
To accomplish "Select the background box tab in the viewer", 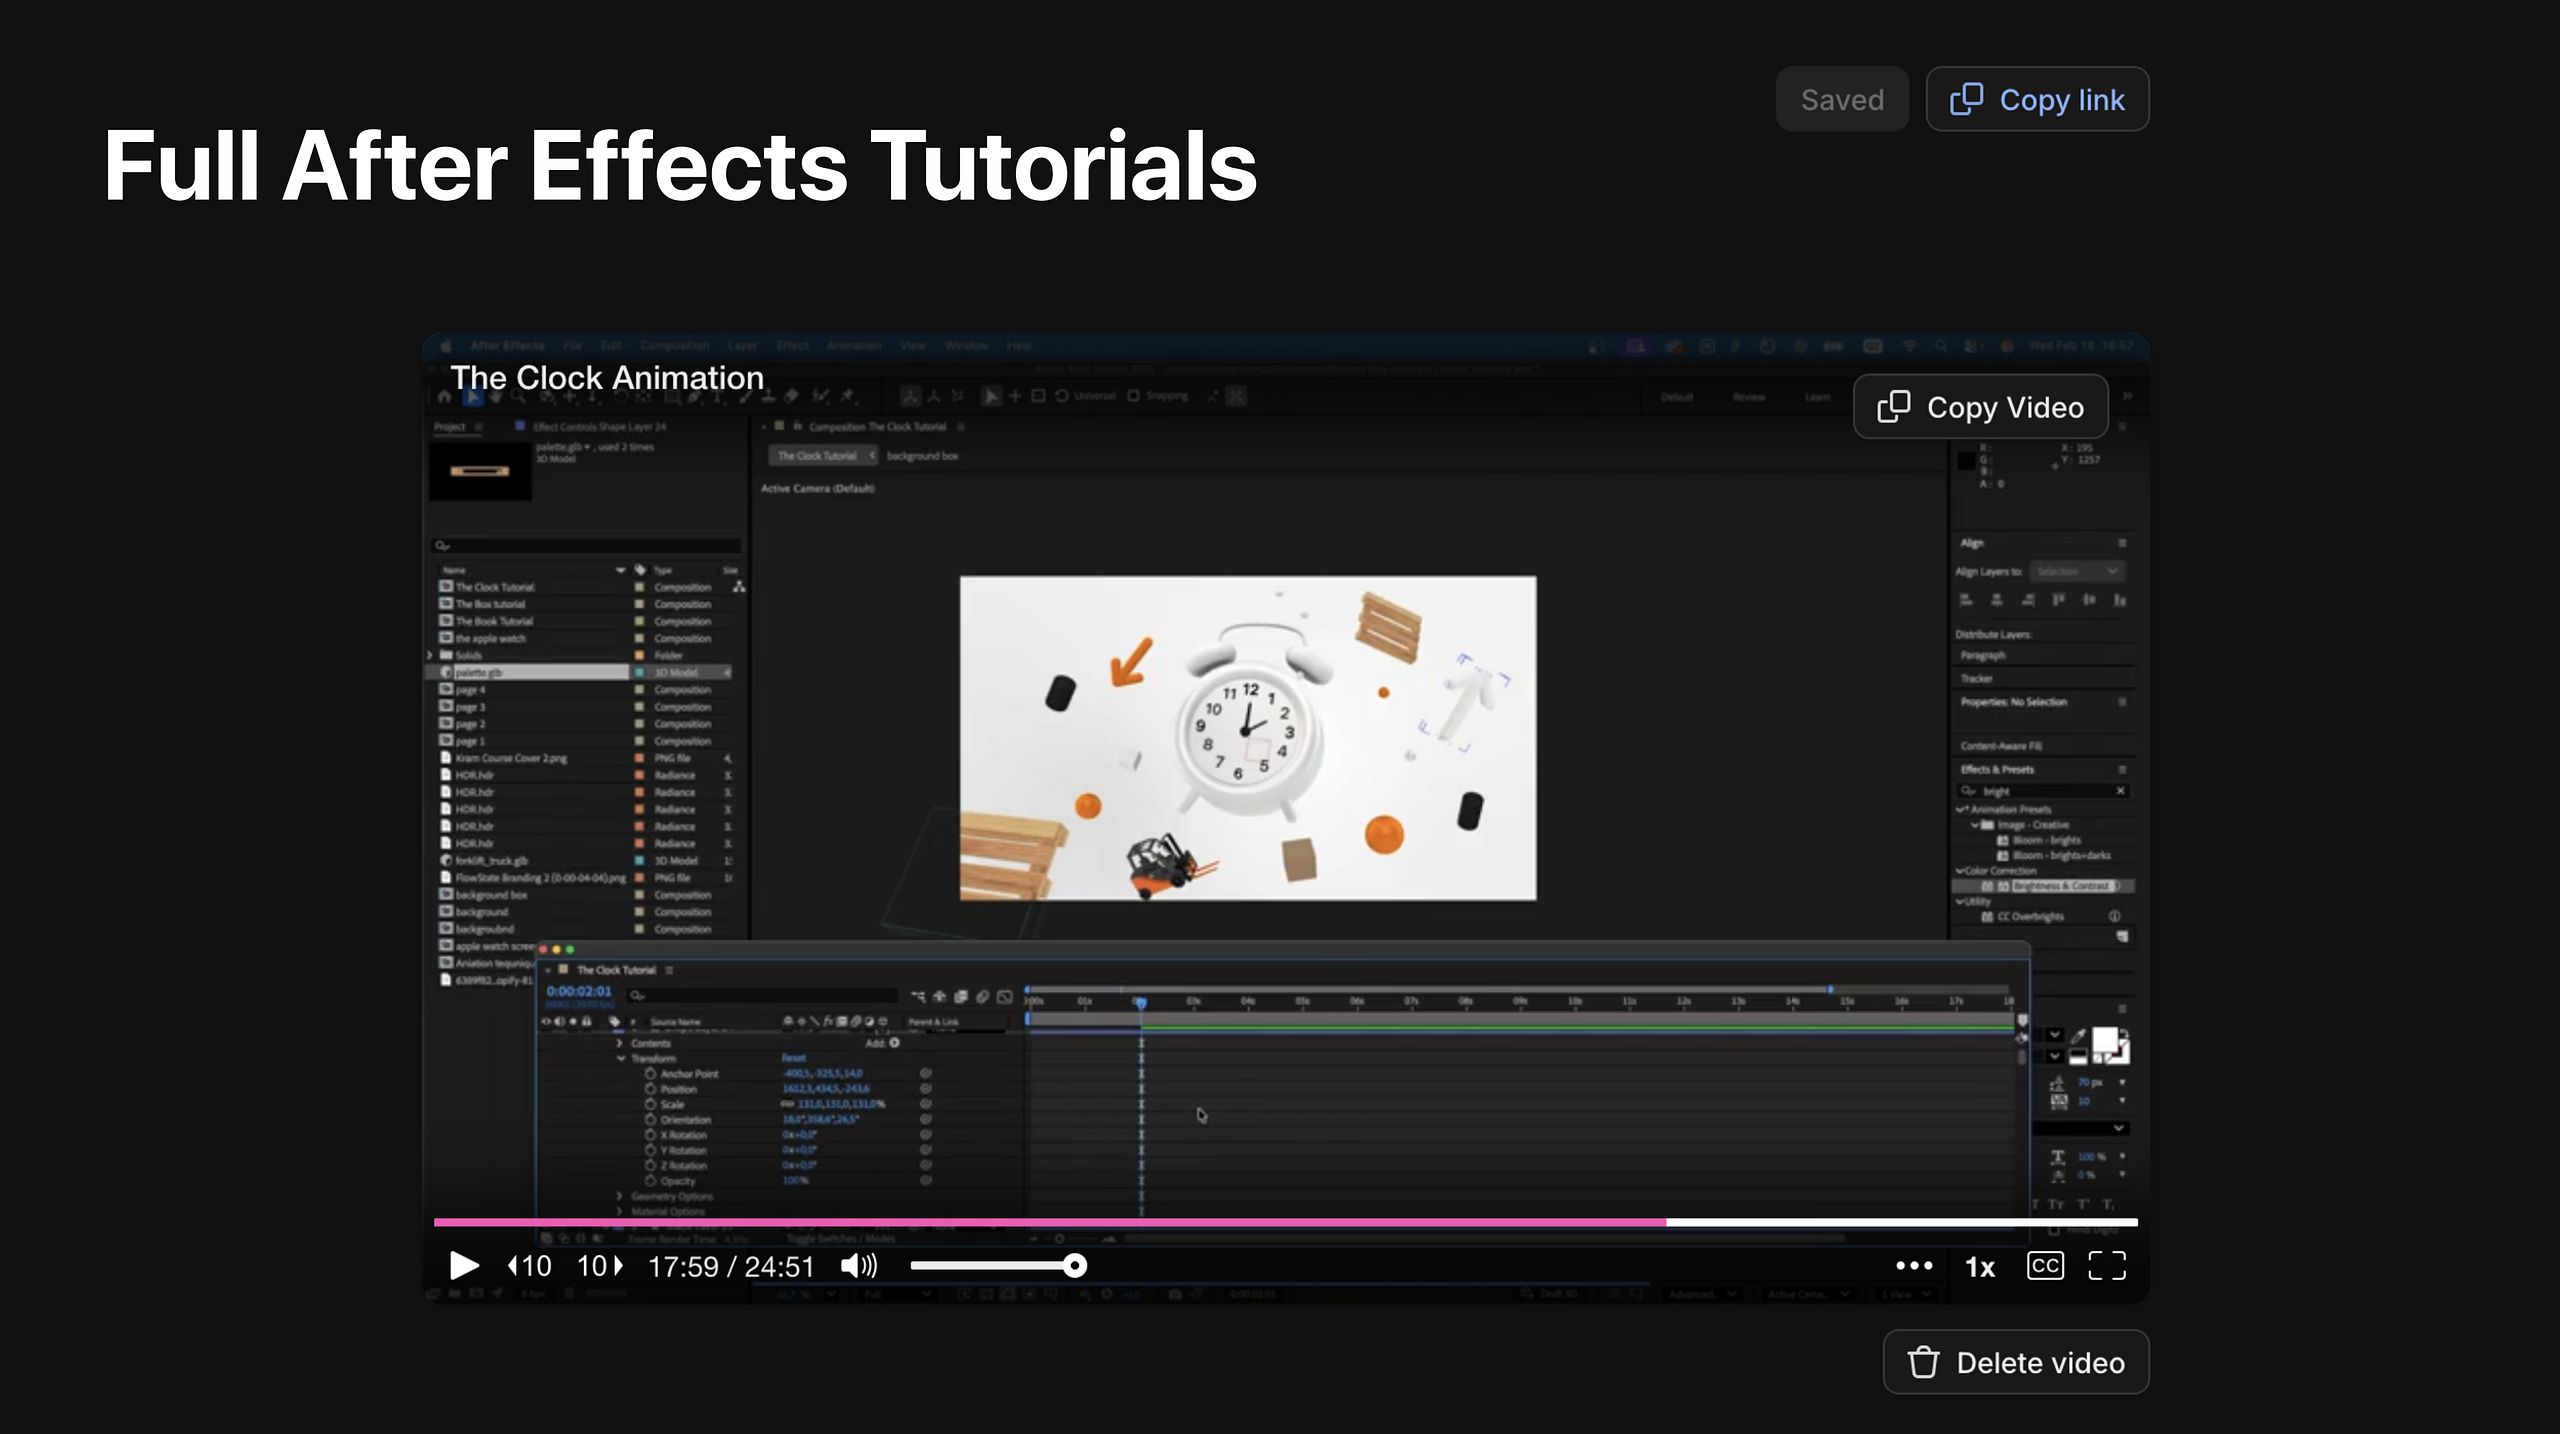I will (922, 456).
